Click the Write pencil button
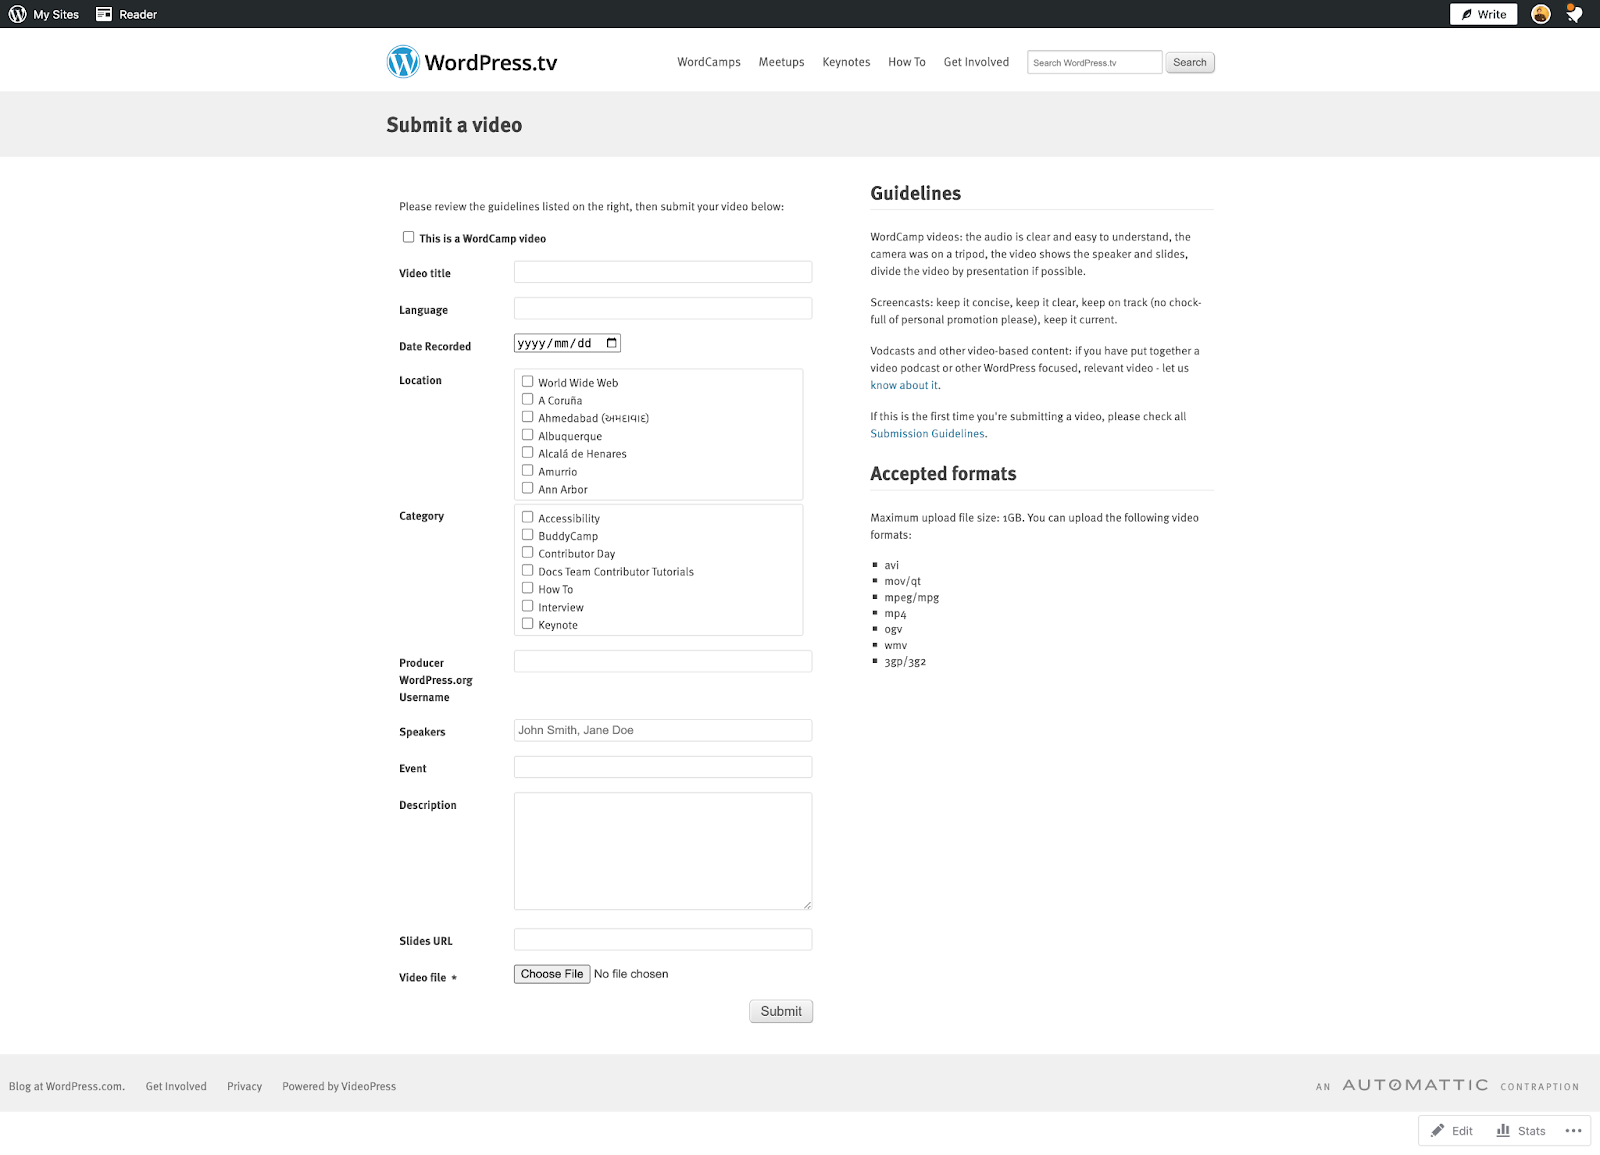 tap(1482, 14)
